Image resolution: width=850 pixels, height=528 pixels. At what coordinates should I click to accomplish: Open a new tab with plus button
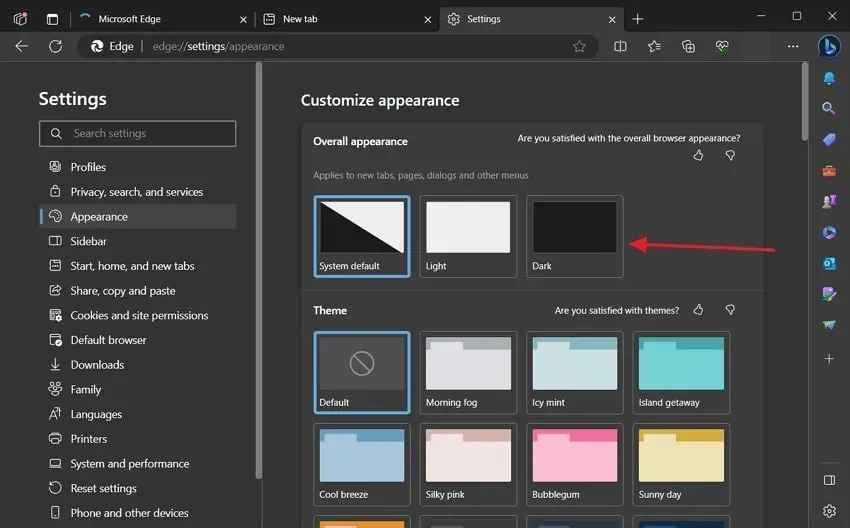[x=638, y=20]
